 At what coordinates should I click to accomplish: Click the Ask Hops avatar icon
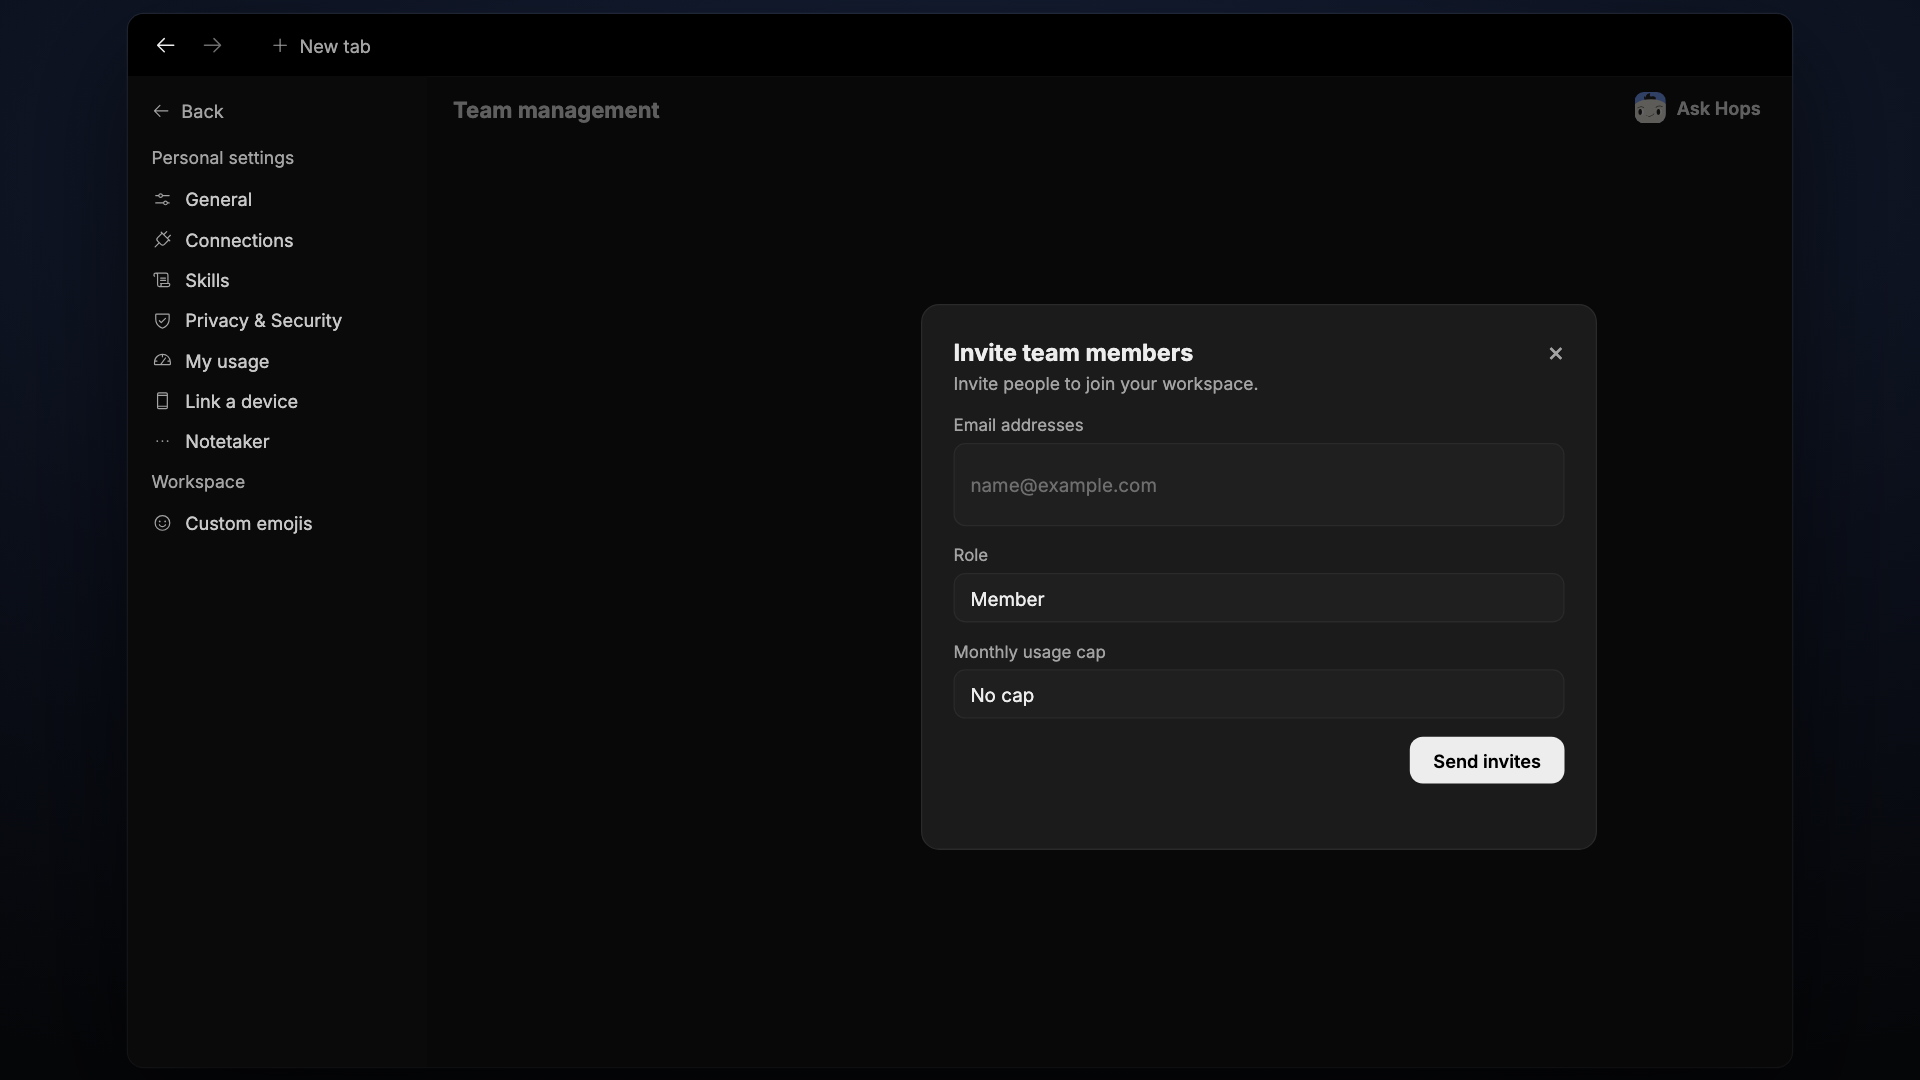click(1650, 108)
